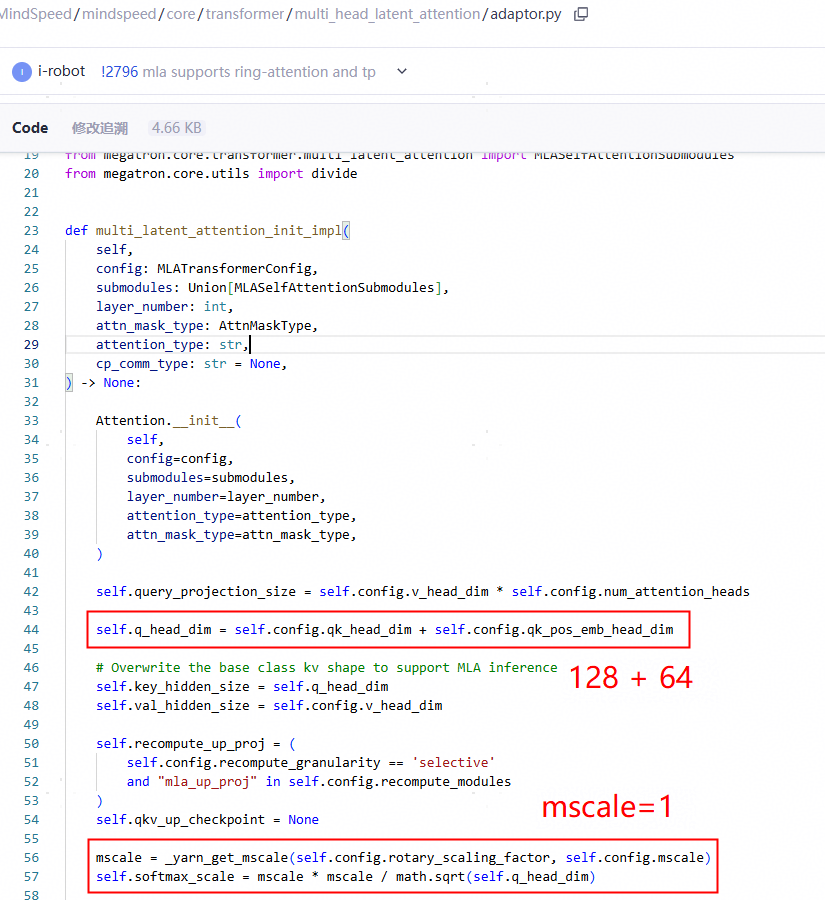825x900 pixels.
Task: Select line number 29
Action: point(32,345)
